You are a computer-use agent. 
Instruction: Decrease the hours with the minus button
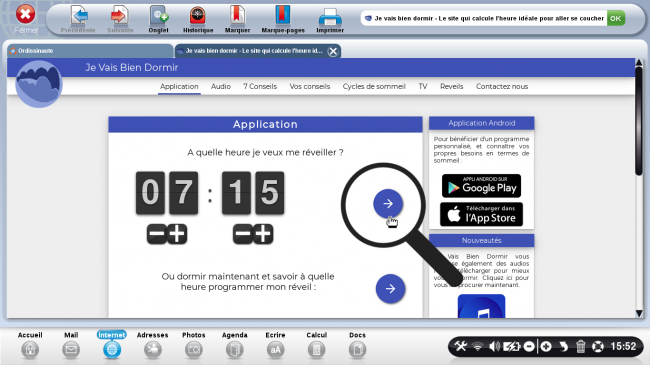[x=157, y=234]
